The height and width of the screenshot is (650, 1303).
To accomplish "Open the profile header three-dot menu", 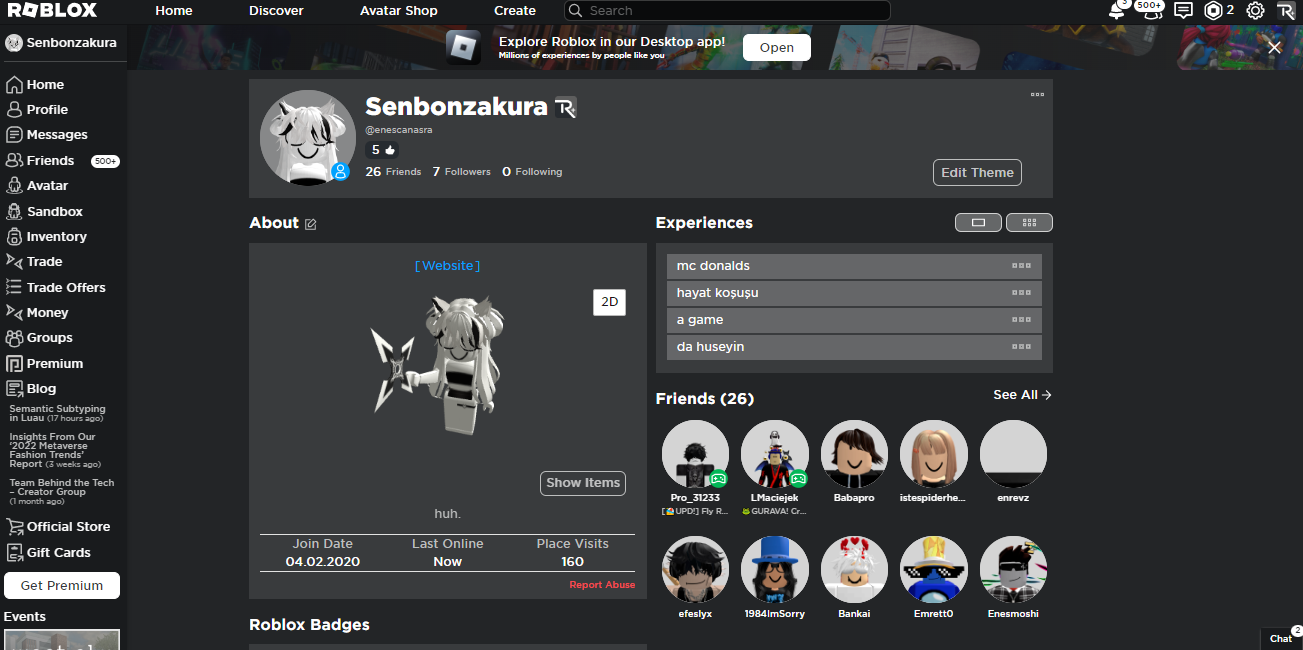I will (x=1037, y=95).
